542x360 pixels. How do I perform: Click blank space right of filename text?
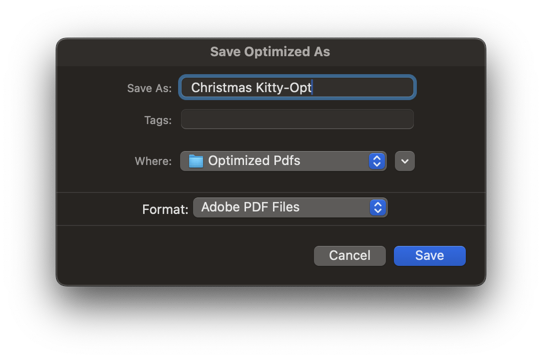click(x=363, y=87)
